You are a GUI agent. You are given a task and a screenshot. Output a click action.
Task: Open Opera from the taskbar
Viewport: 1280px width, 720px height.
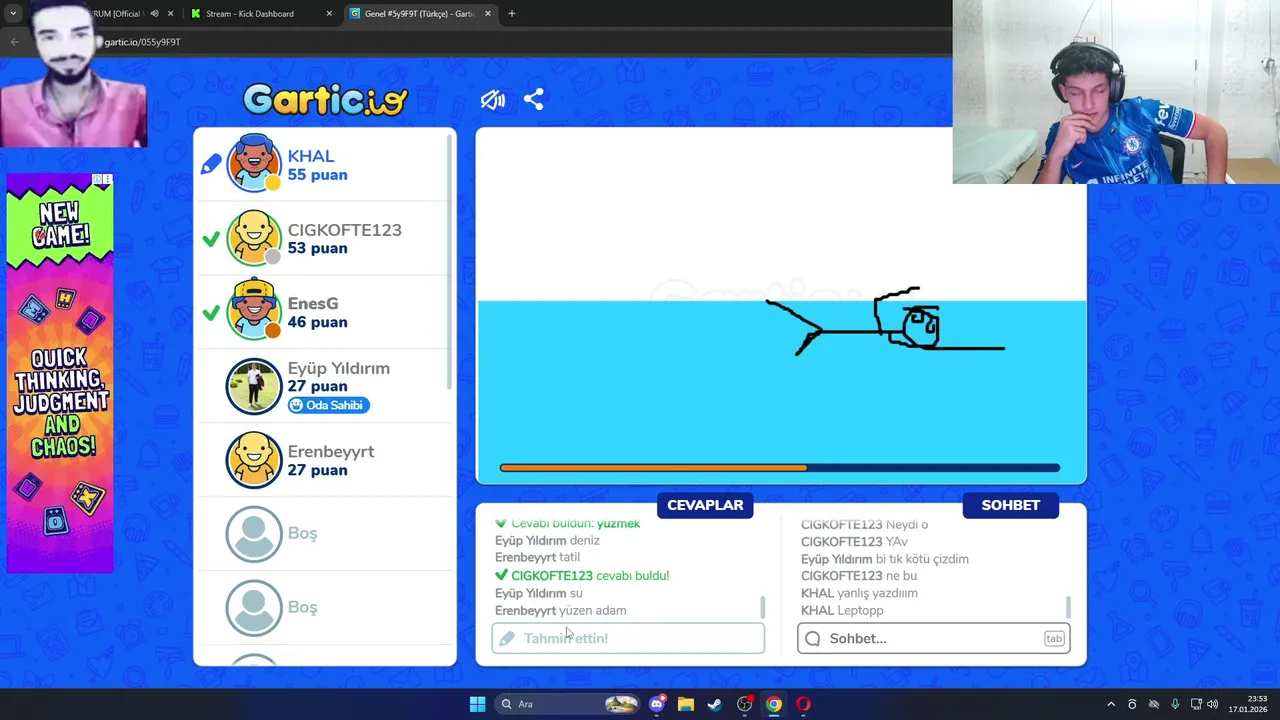click(803, 704)
